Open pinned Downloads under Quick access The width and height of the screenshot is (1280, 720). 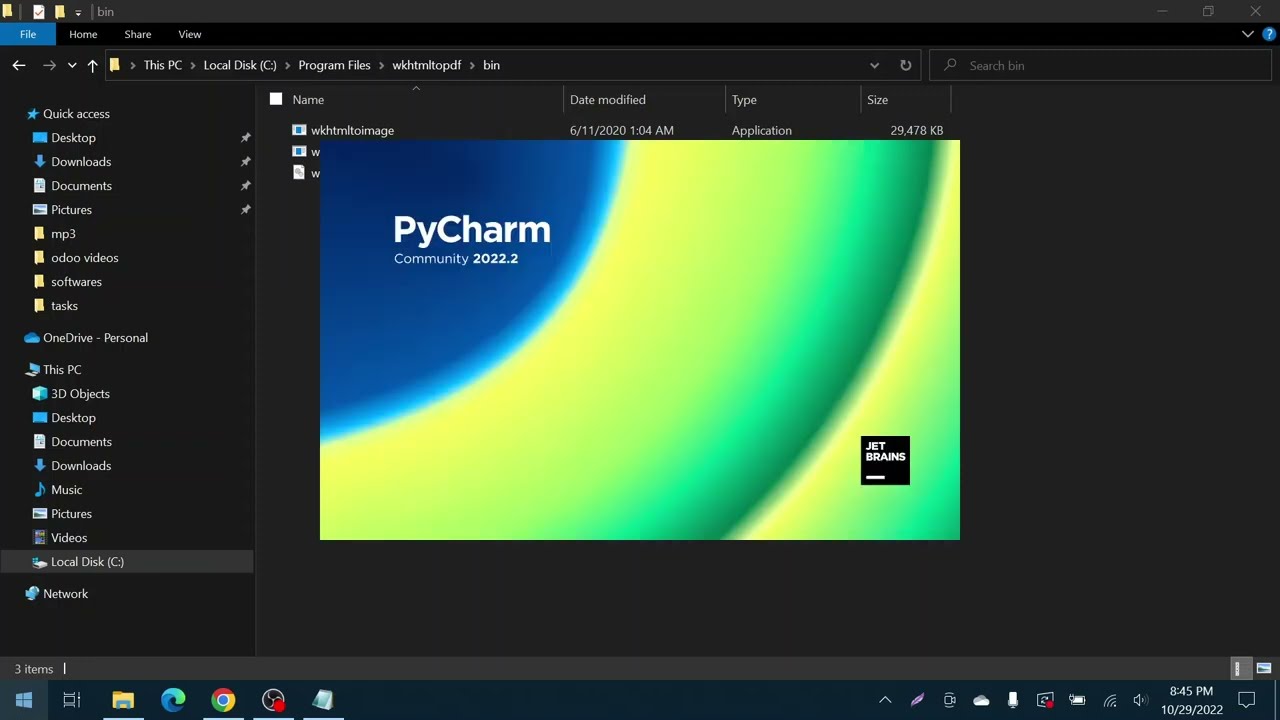[x=81, y=162]
